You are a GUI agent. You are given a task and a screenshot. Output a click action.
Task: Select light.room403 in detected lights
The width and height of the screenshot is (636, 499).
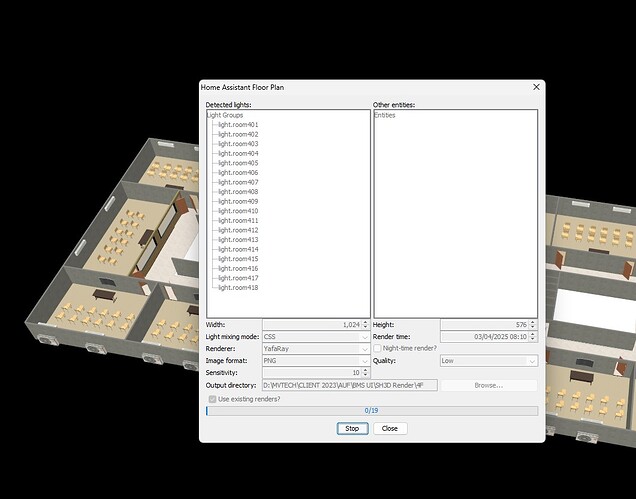(x=238, y=144)
